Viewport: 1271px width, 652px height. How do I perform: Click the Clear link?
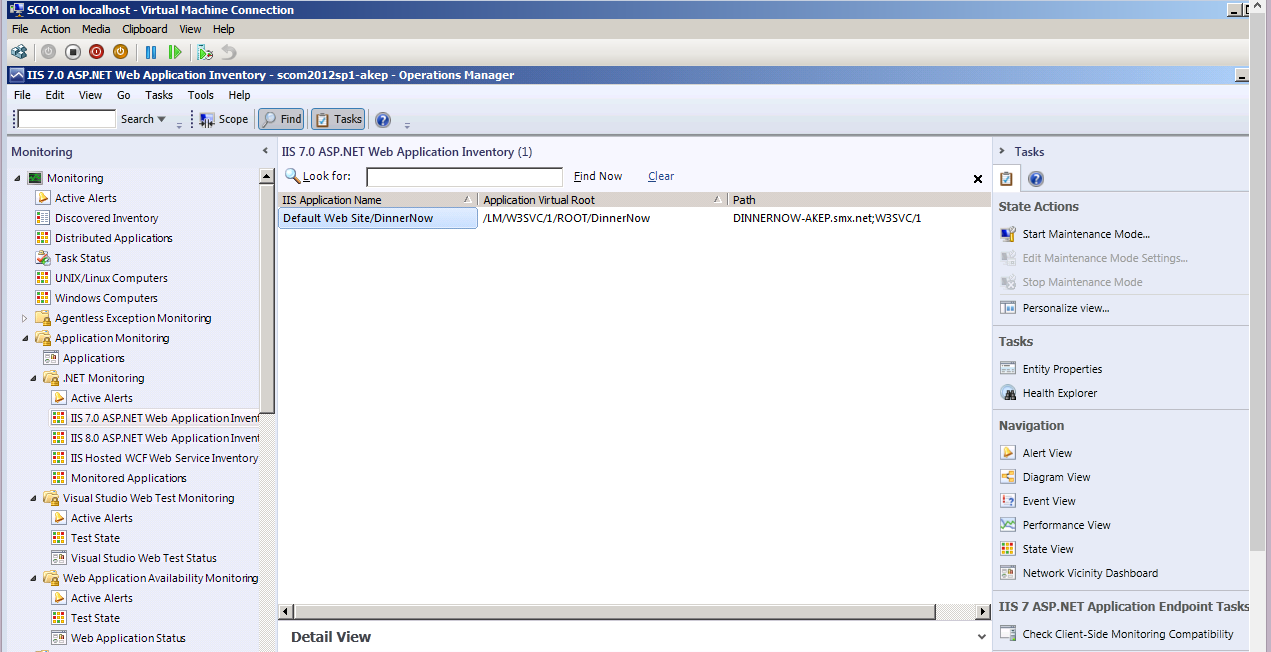tap(660, 176)
